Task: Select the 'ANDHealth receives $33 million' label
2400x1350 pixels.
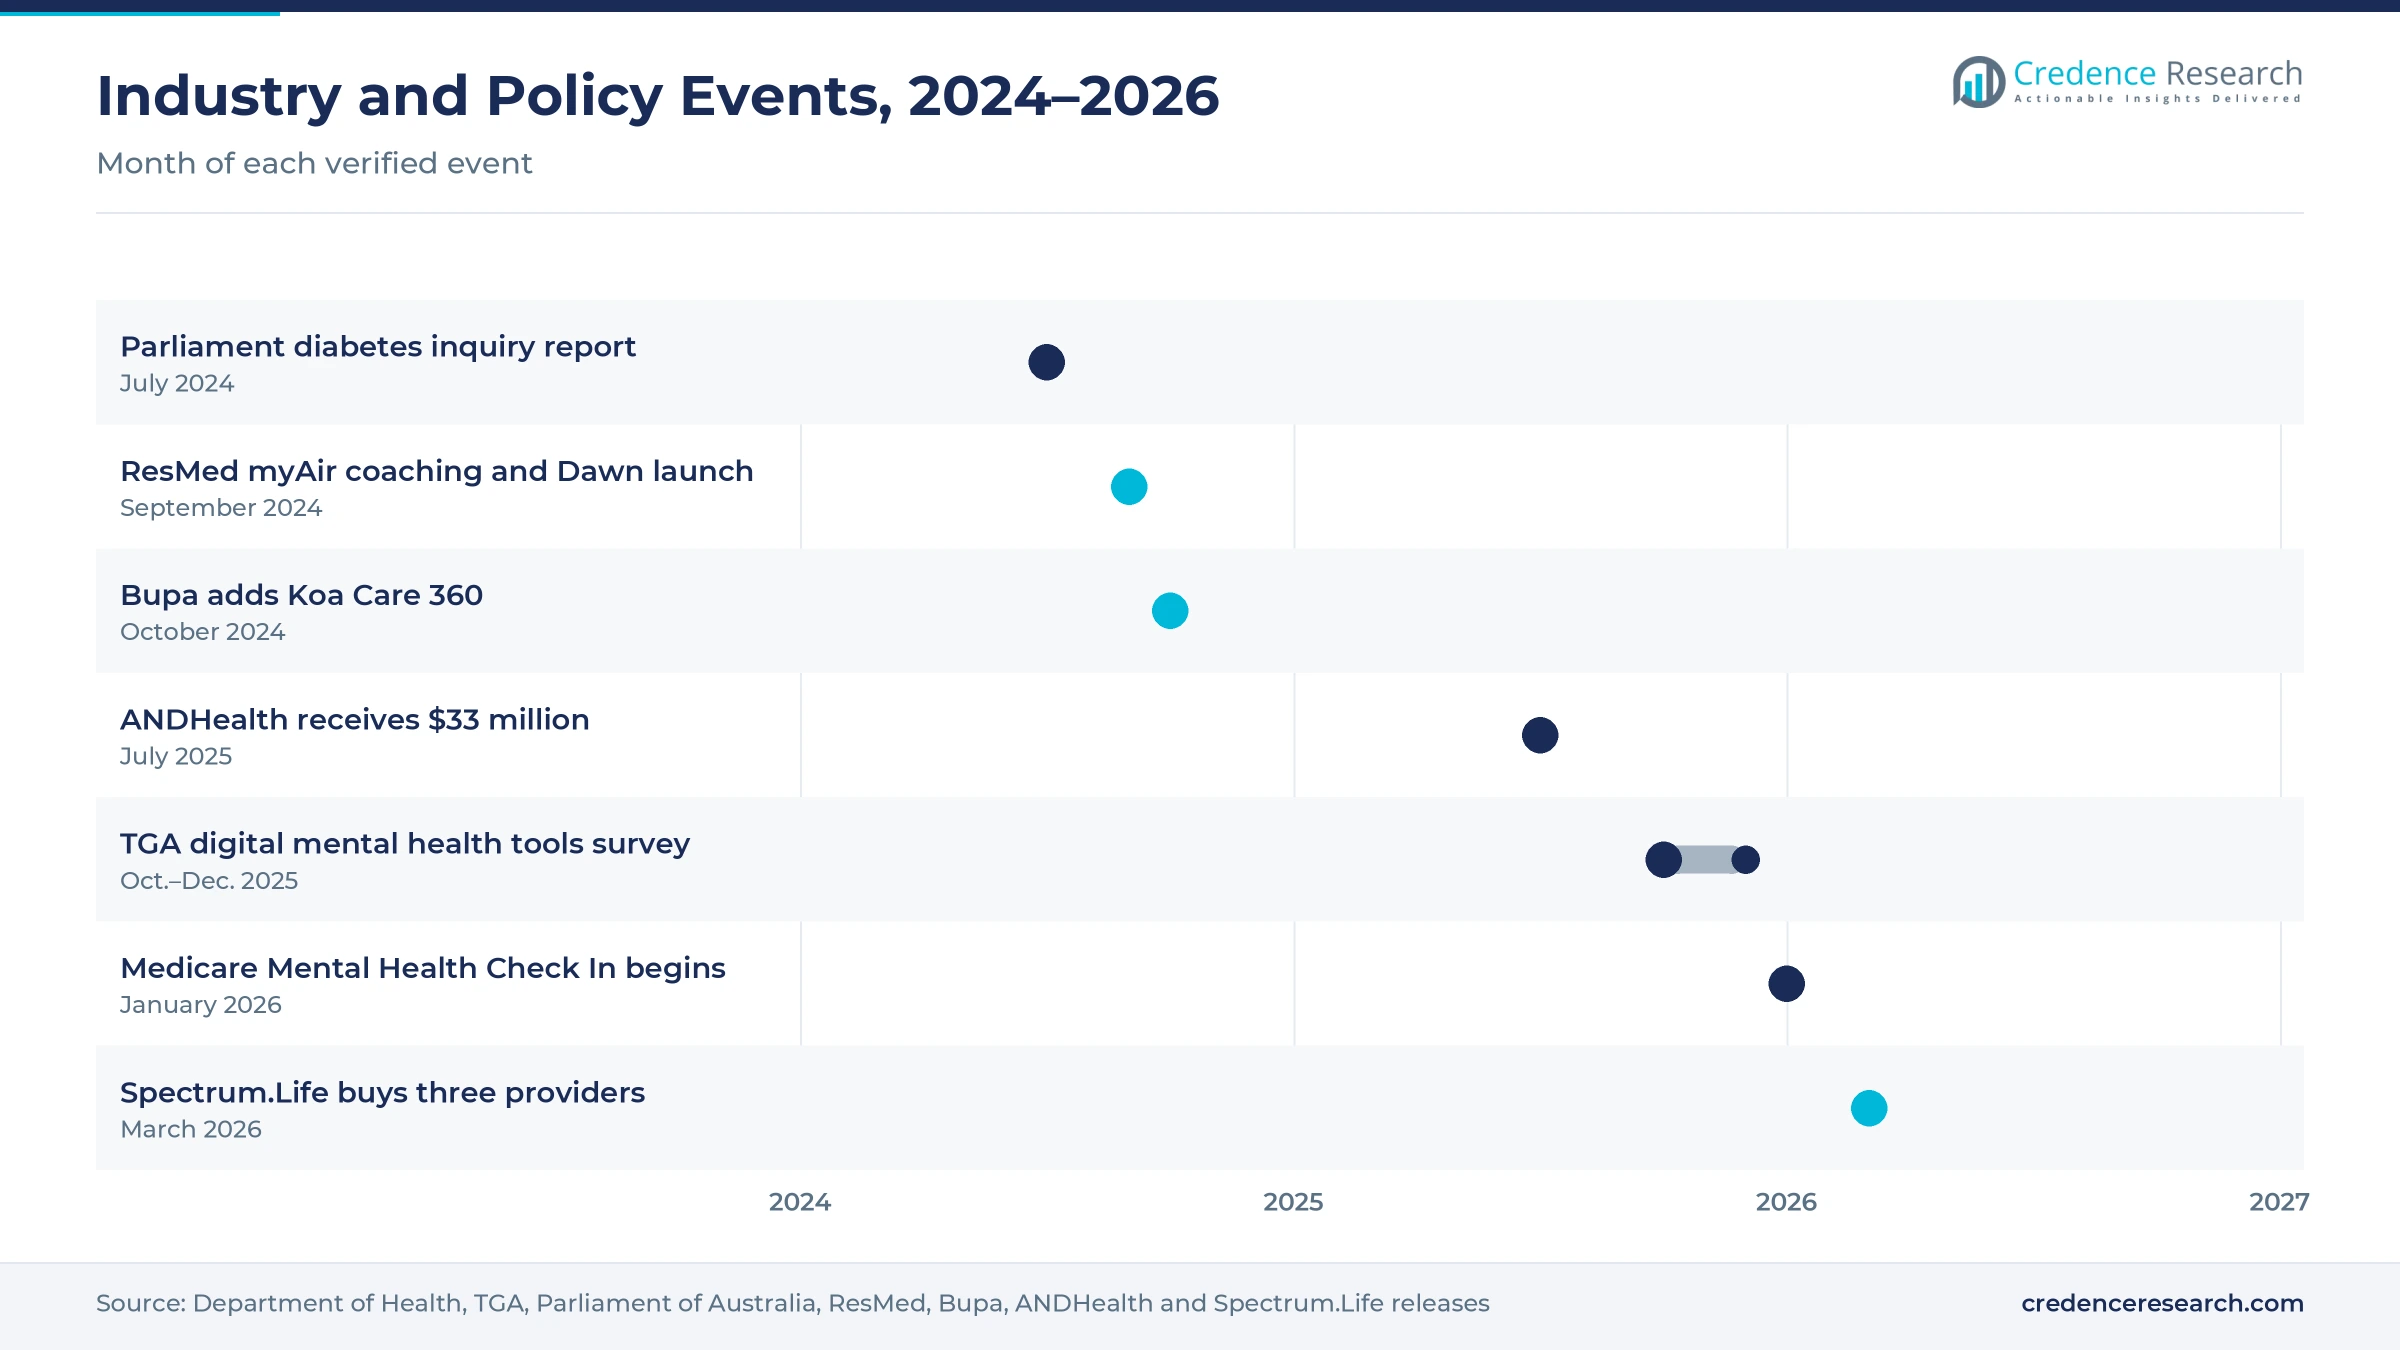Action: click(x=355, y=720)
